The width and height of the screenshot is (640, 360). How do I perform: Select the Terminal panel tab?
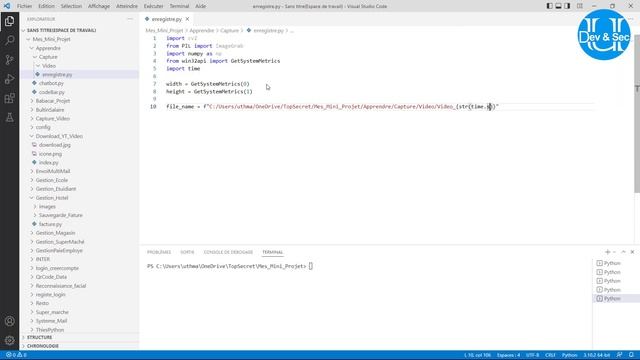272,252
